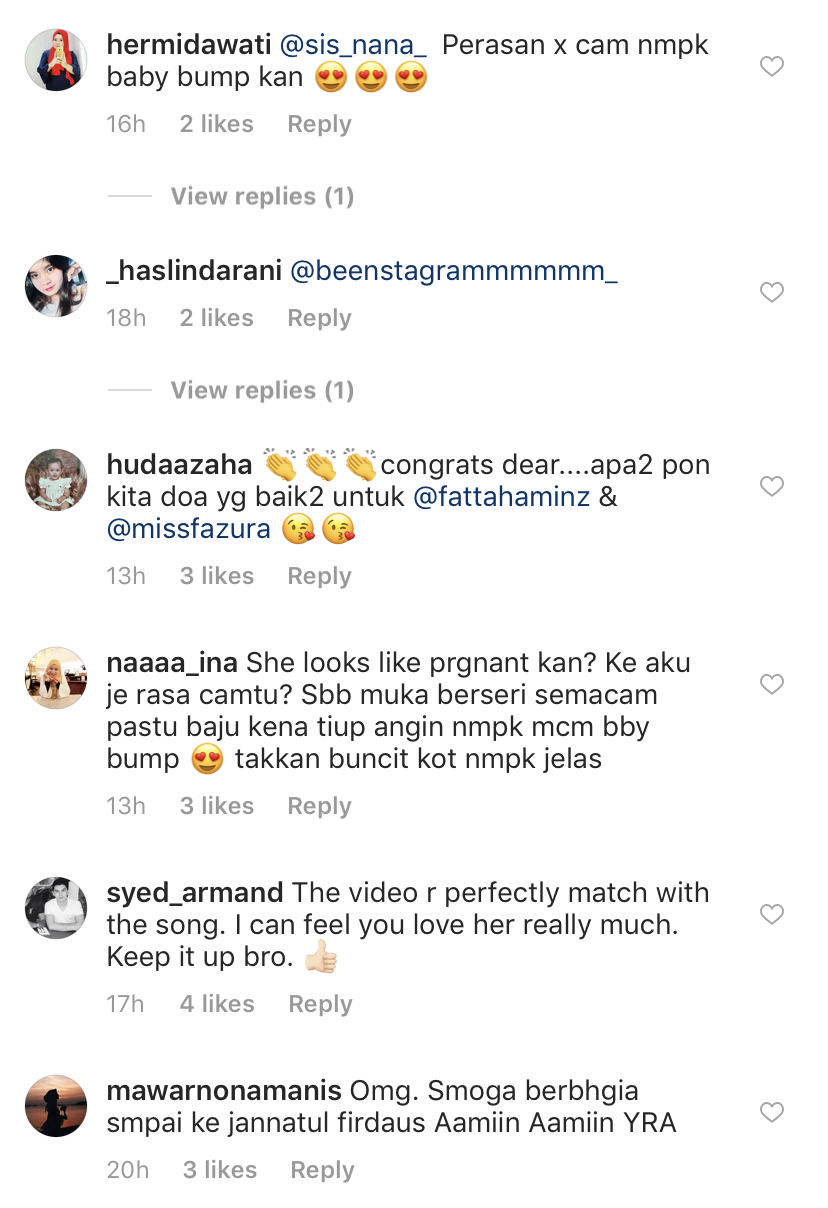
Task: Like hudaazaha's congrats comment
Action: (771, 487)
